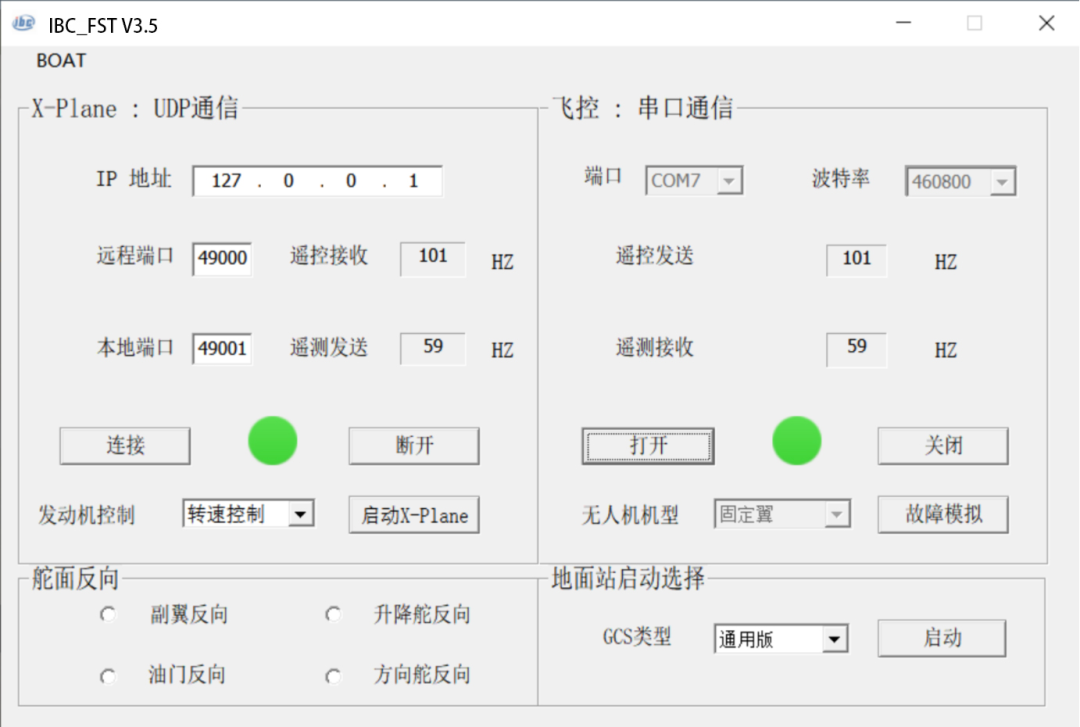Click the 远程端口 input field

pos(222,258)
